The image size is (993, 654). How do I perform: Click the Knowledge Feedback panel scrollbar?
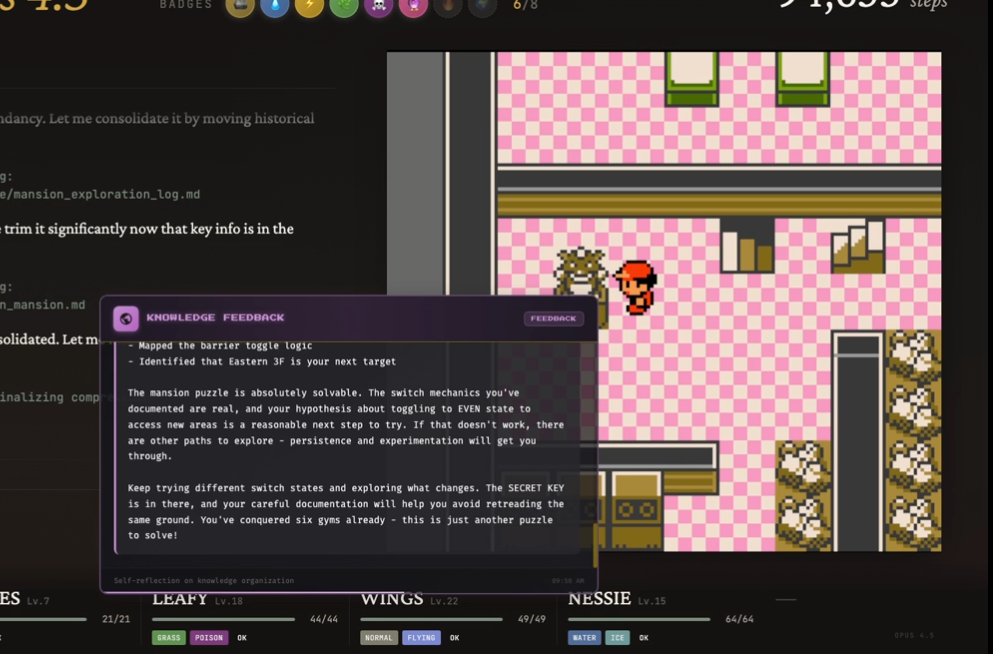[x=595, y=545]
